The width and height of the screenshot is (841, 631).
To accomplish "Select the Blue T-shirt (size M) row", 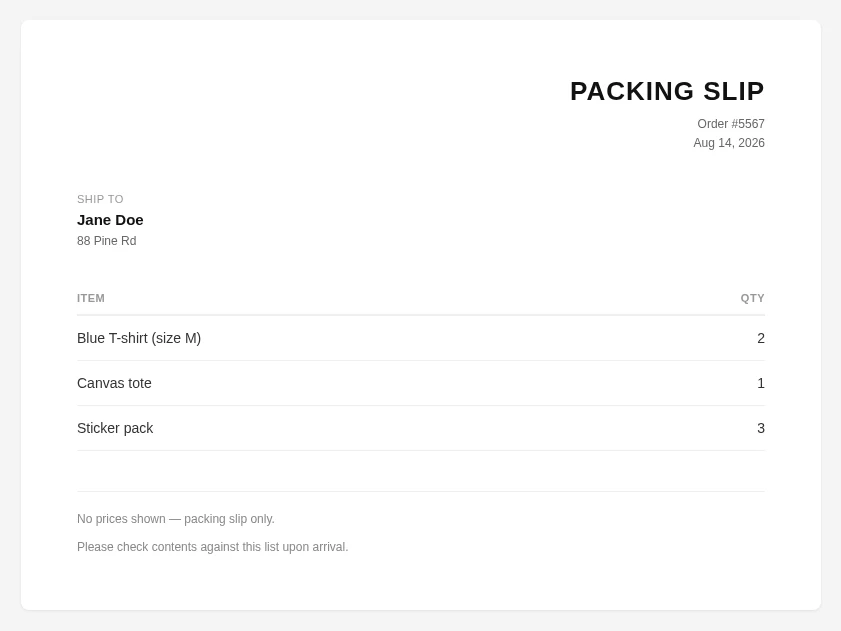I will (x=421, y=338).
